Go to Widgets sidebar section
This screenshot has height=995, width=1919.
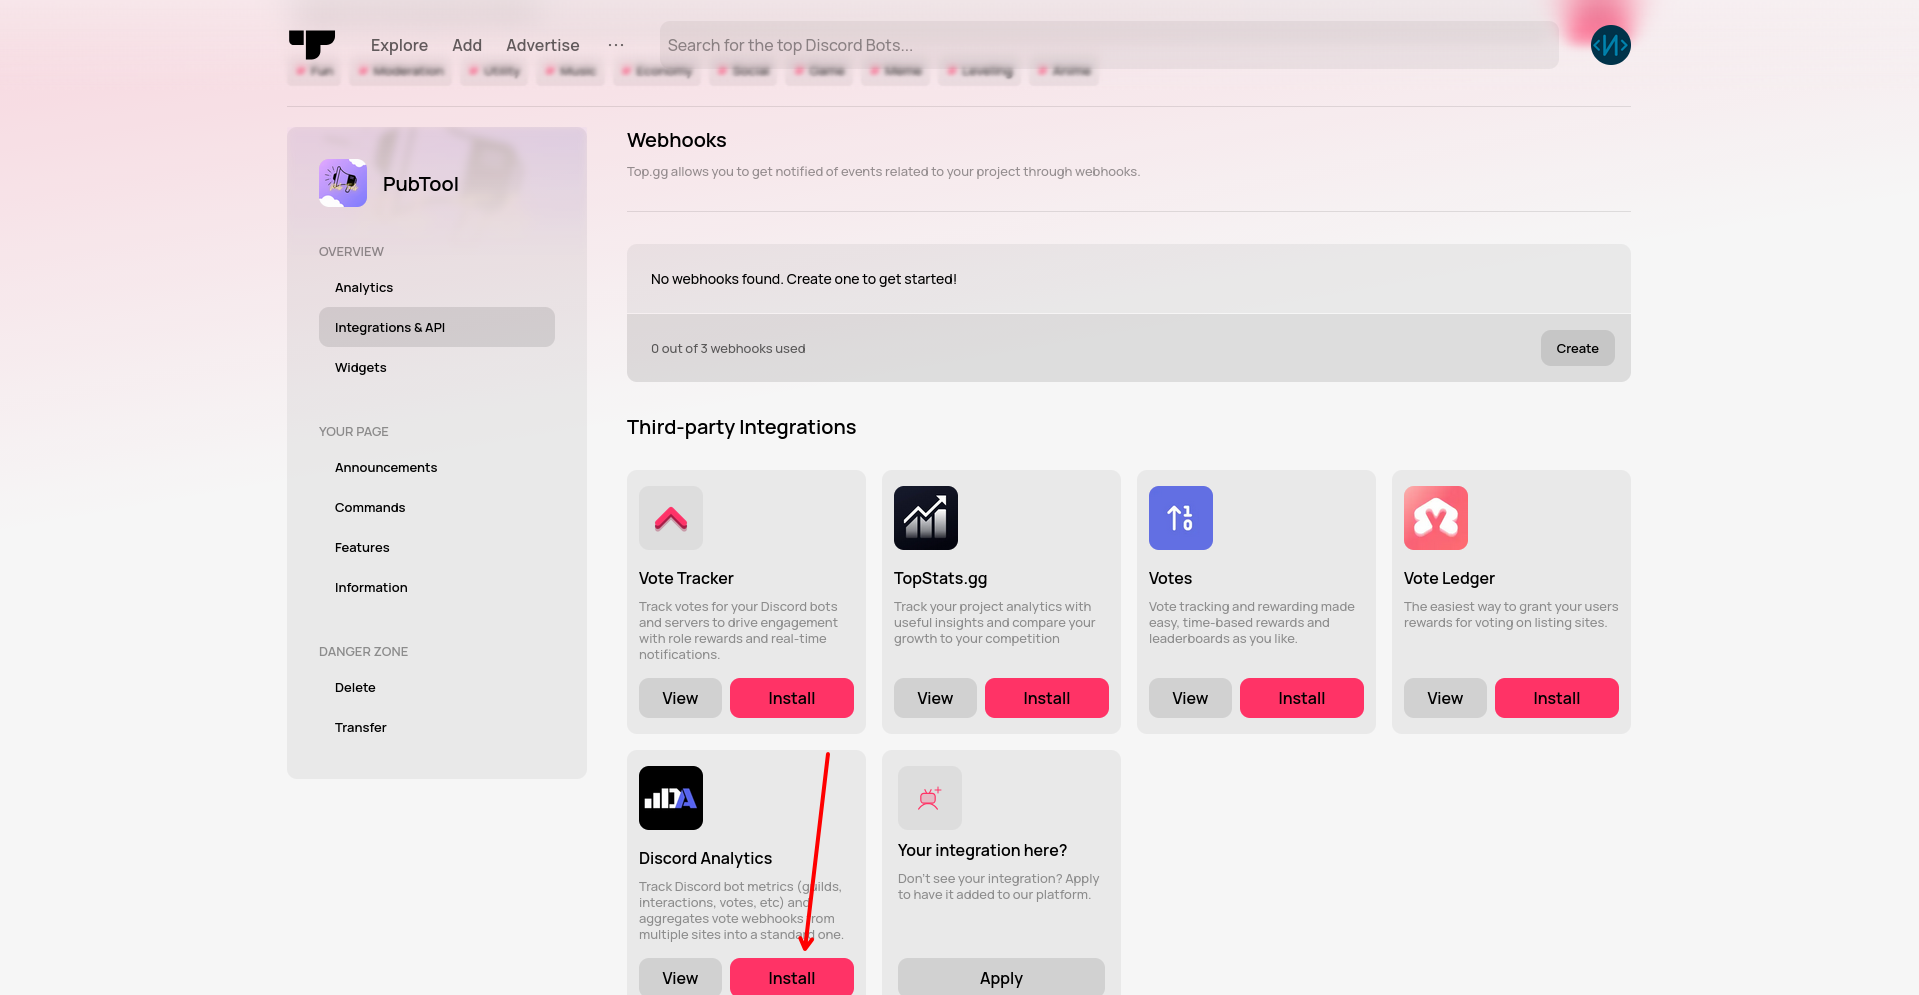tap(361, 367)
